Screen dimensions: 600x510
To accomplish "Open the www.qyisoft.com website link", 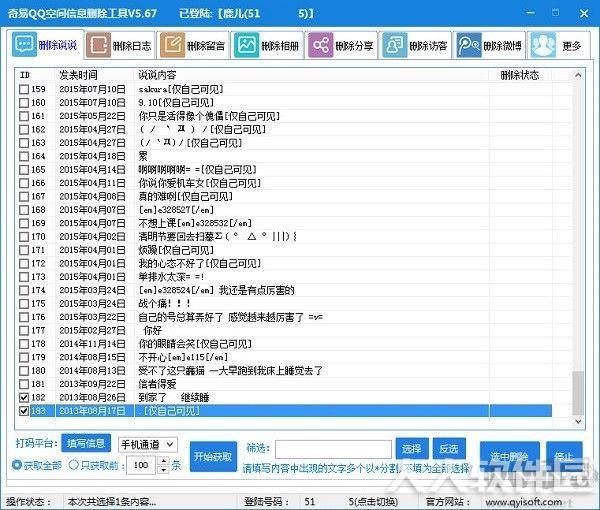I will tap(524, 502).
